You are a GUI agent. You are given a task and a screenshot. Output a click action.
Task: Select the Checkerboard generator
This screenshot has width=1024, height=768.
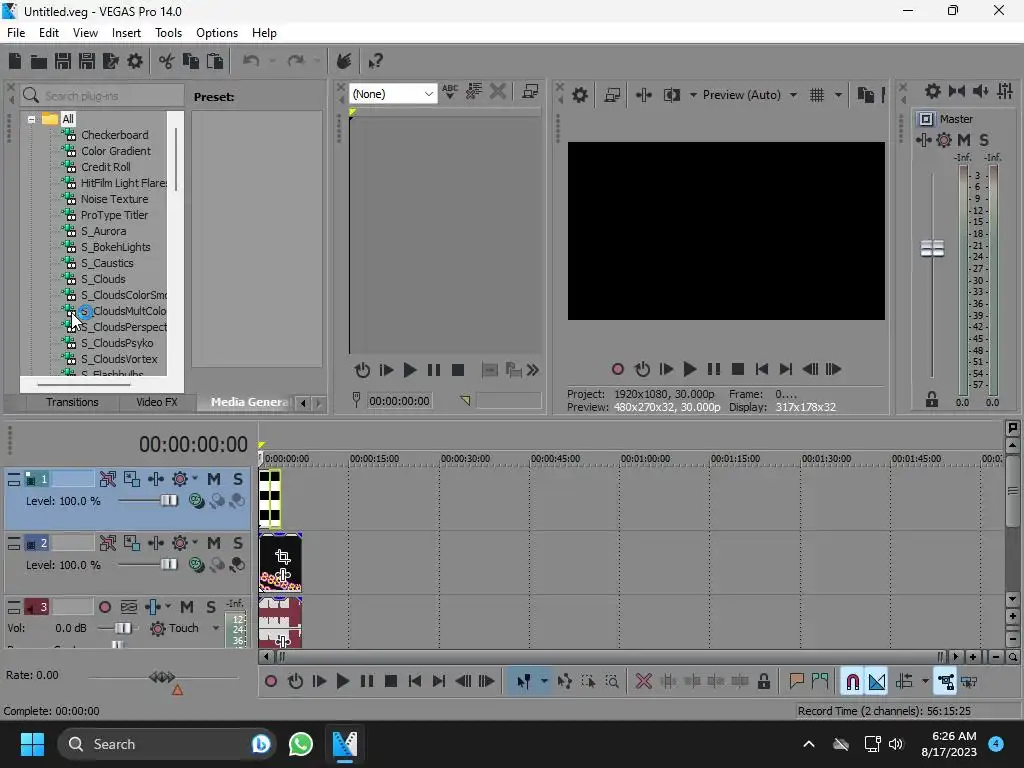[x=114, y=135]
